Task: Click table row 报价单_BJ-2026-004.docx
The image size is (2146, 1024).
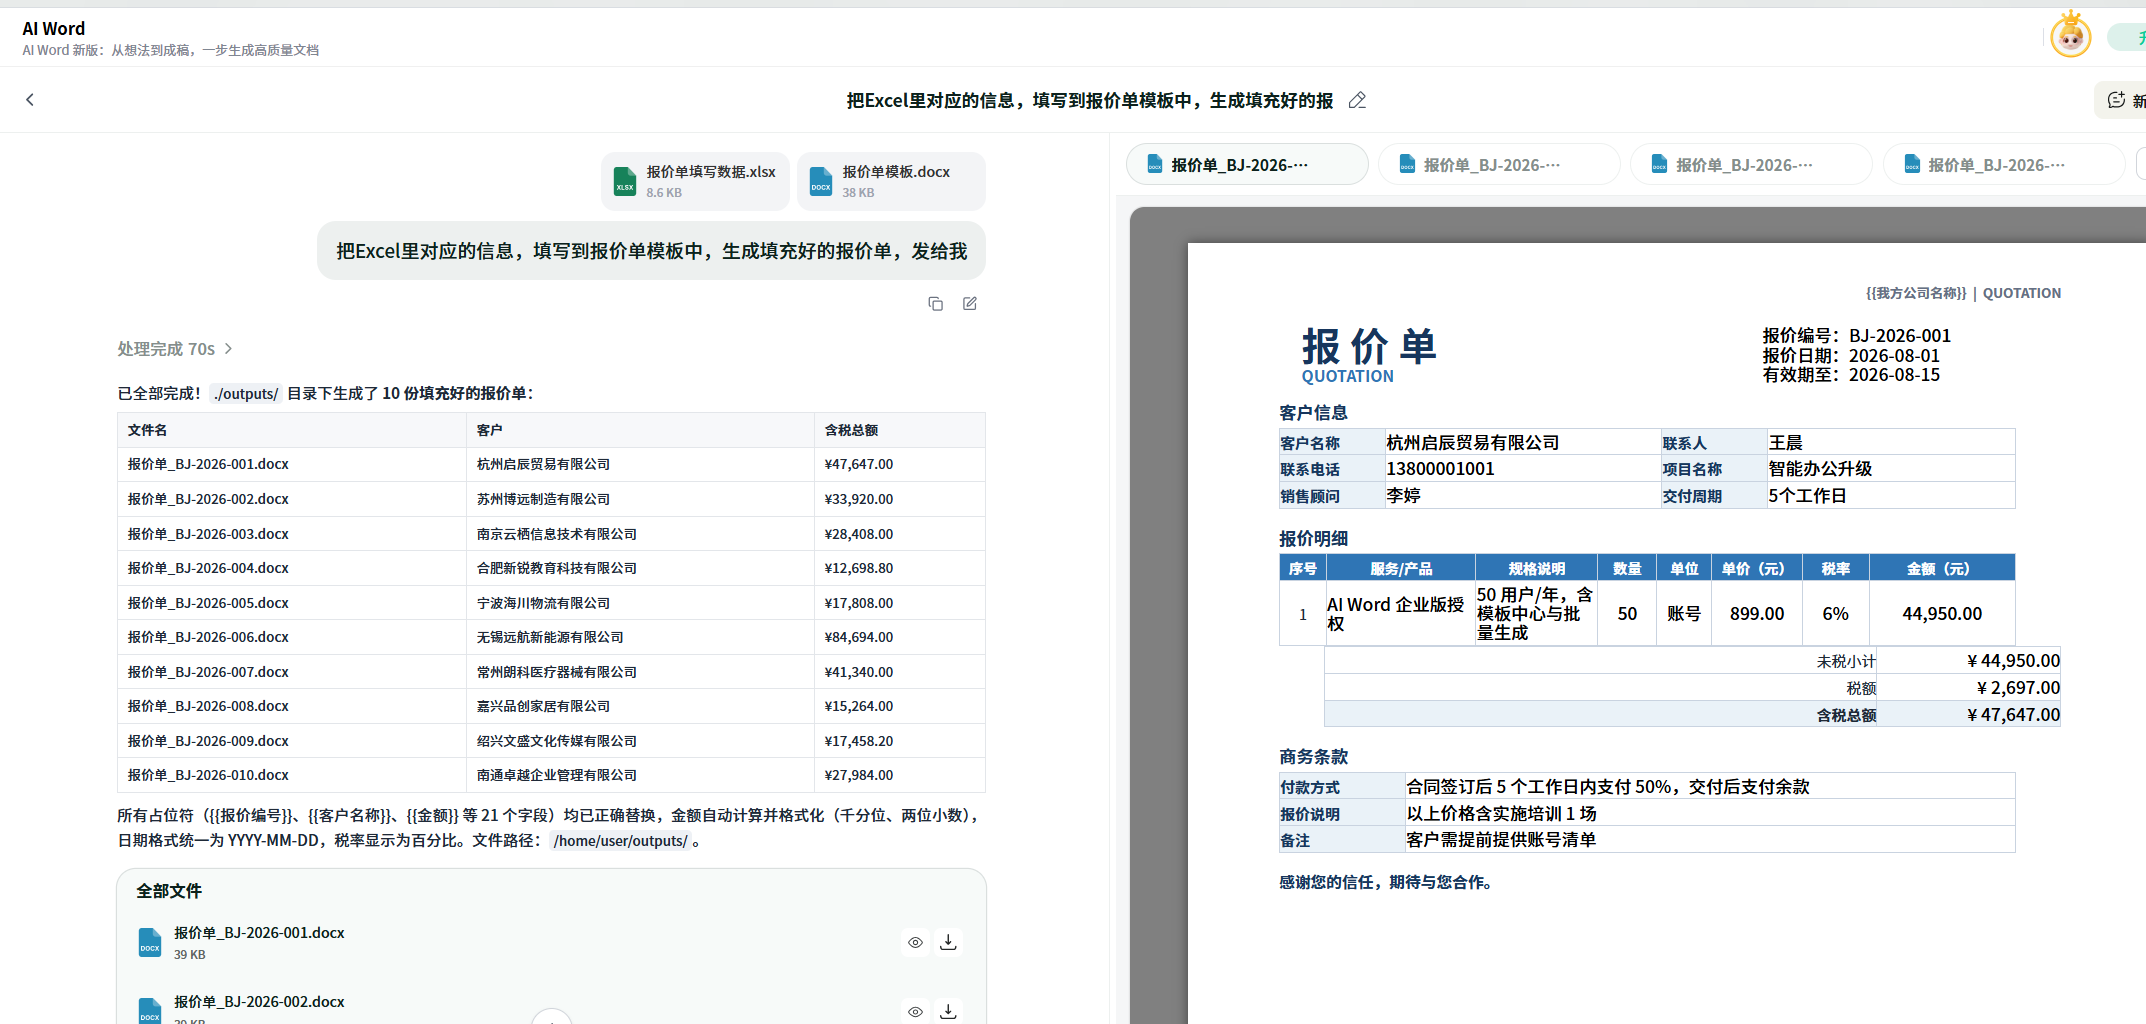Action: tap(551, 568)
